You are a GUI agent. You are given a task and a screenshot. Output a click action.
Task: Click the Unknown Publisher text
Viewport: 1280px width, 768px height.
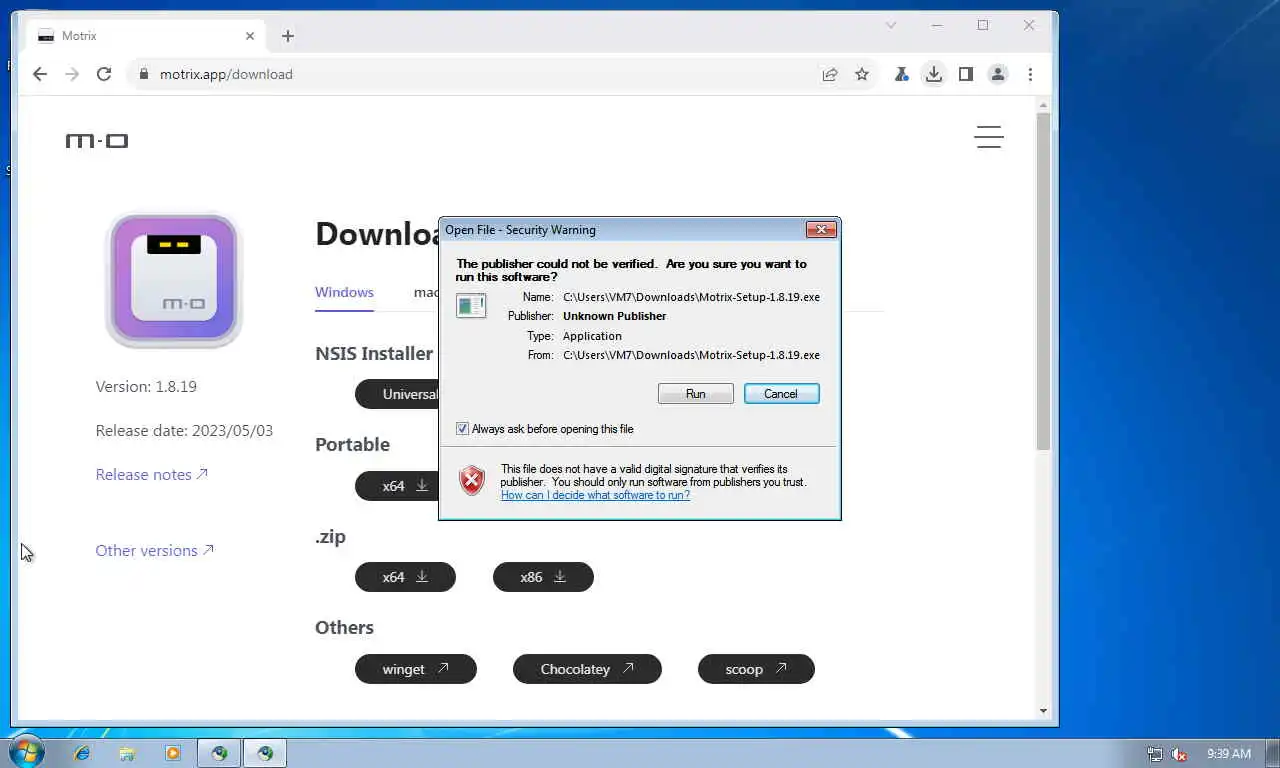614,316
